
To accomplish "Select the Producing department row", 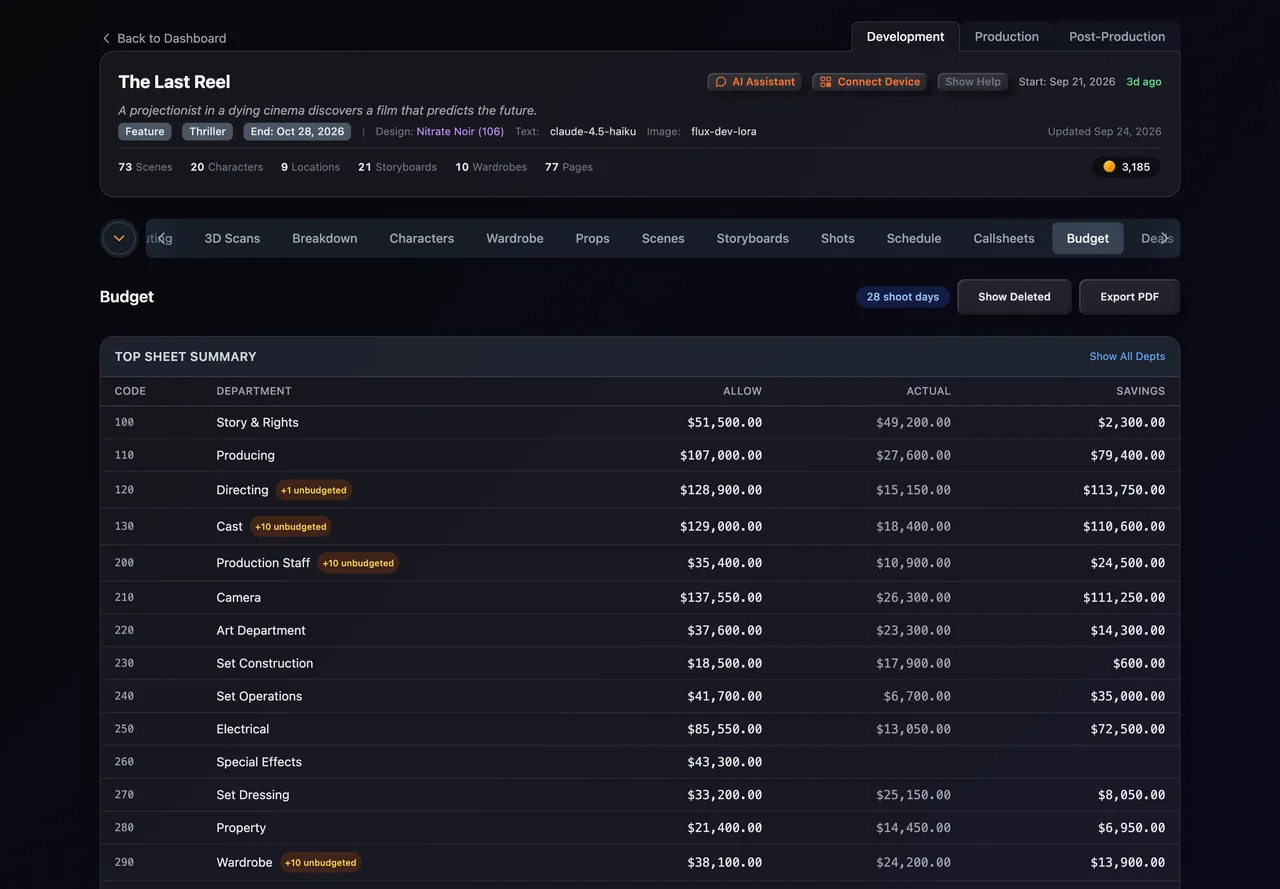I will (640, 456).
